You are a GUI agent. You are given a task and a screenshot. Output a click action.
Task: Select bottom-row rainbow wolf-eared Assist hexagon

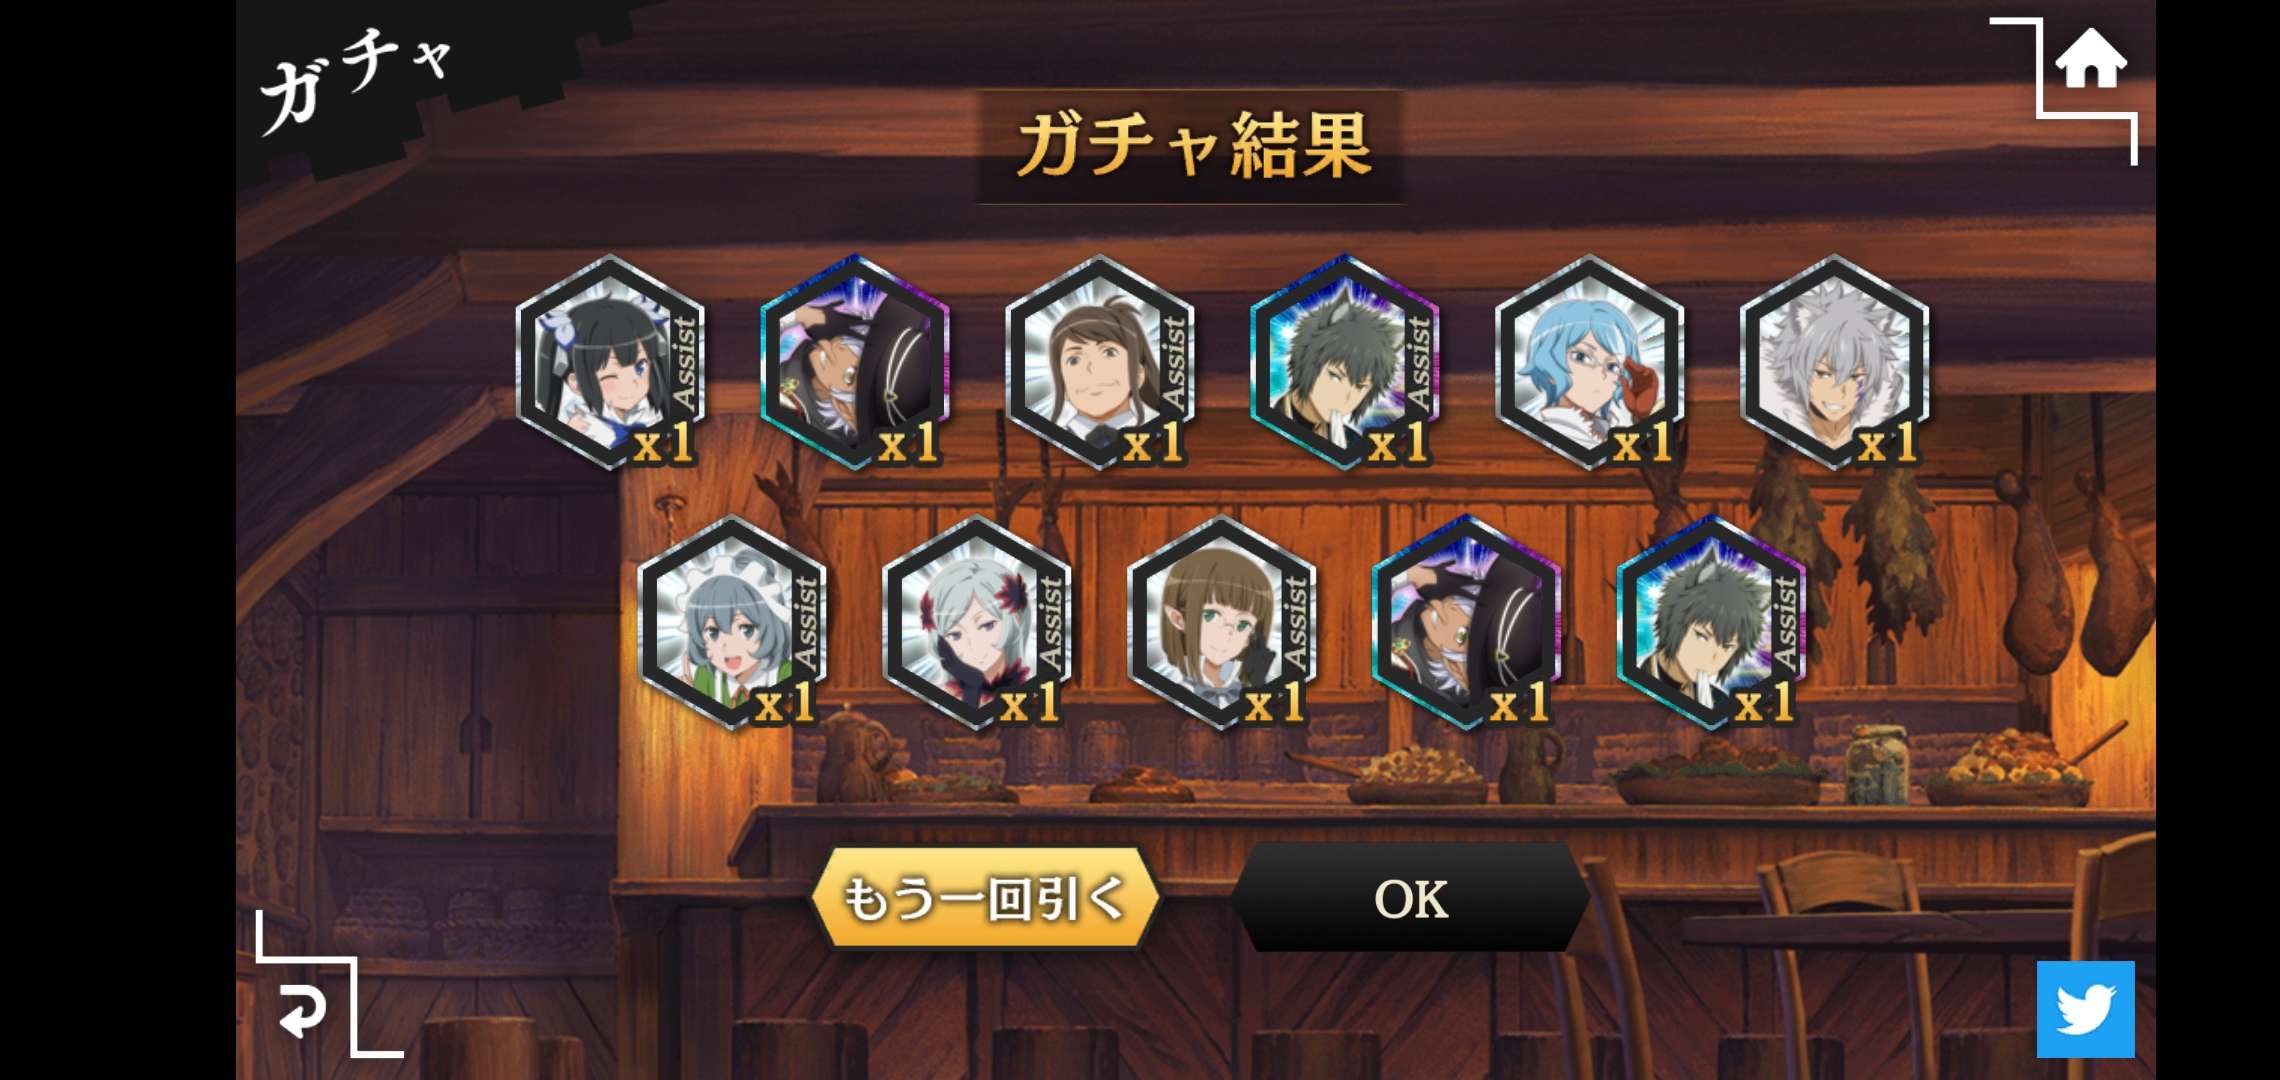click(1712, 622)
